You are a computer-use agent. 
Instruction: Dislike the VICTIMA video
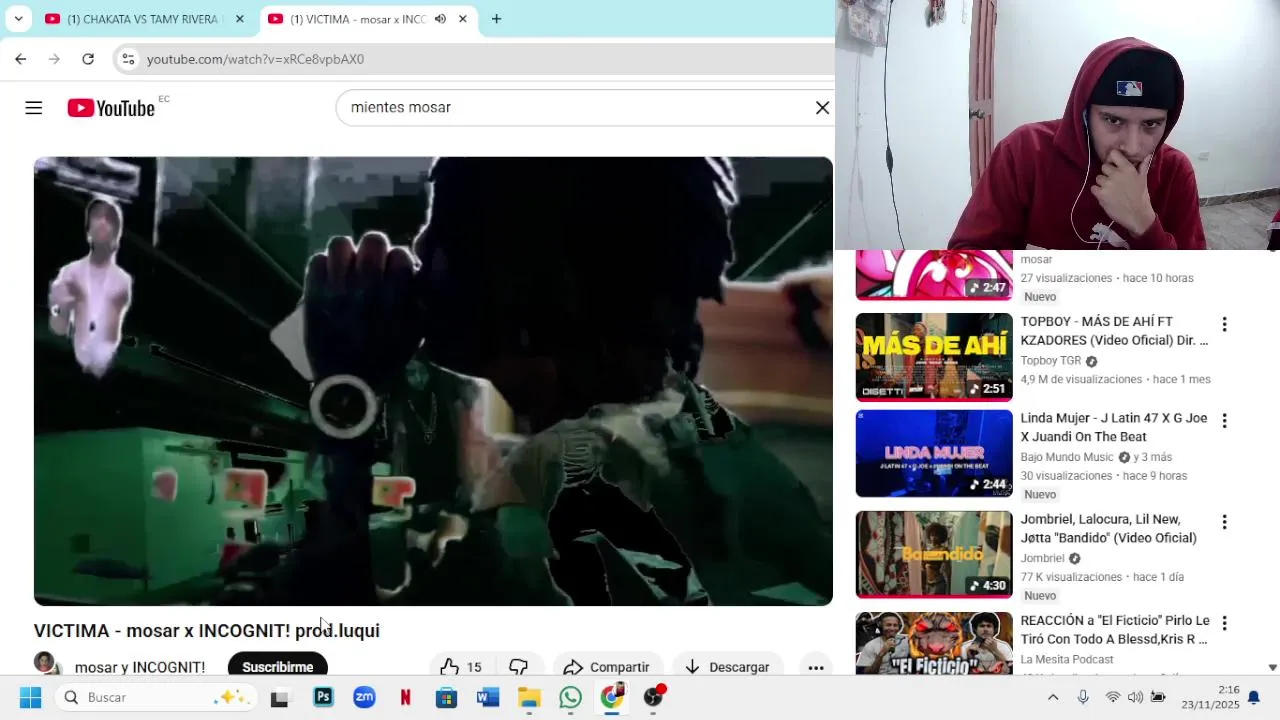click(518, 666)
